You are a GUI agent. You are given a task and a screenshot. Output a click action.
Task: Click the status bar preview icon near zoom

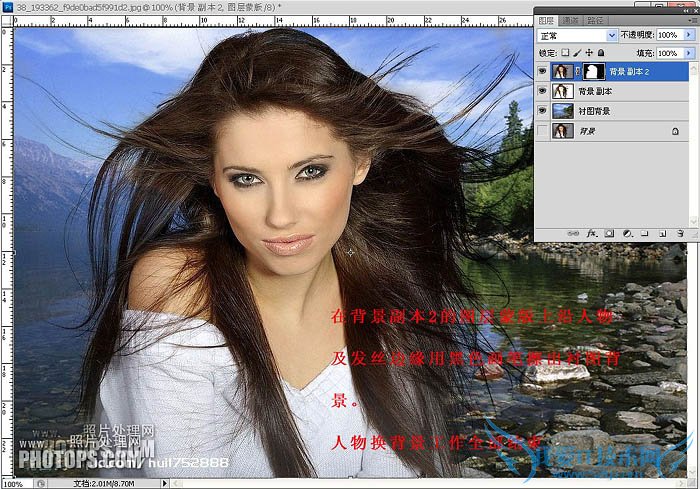point(41,484)
